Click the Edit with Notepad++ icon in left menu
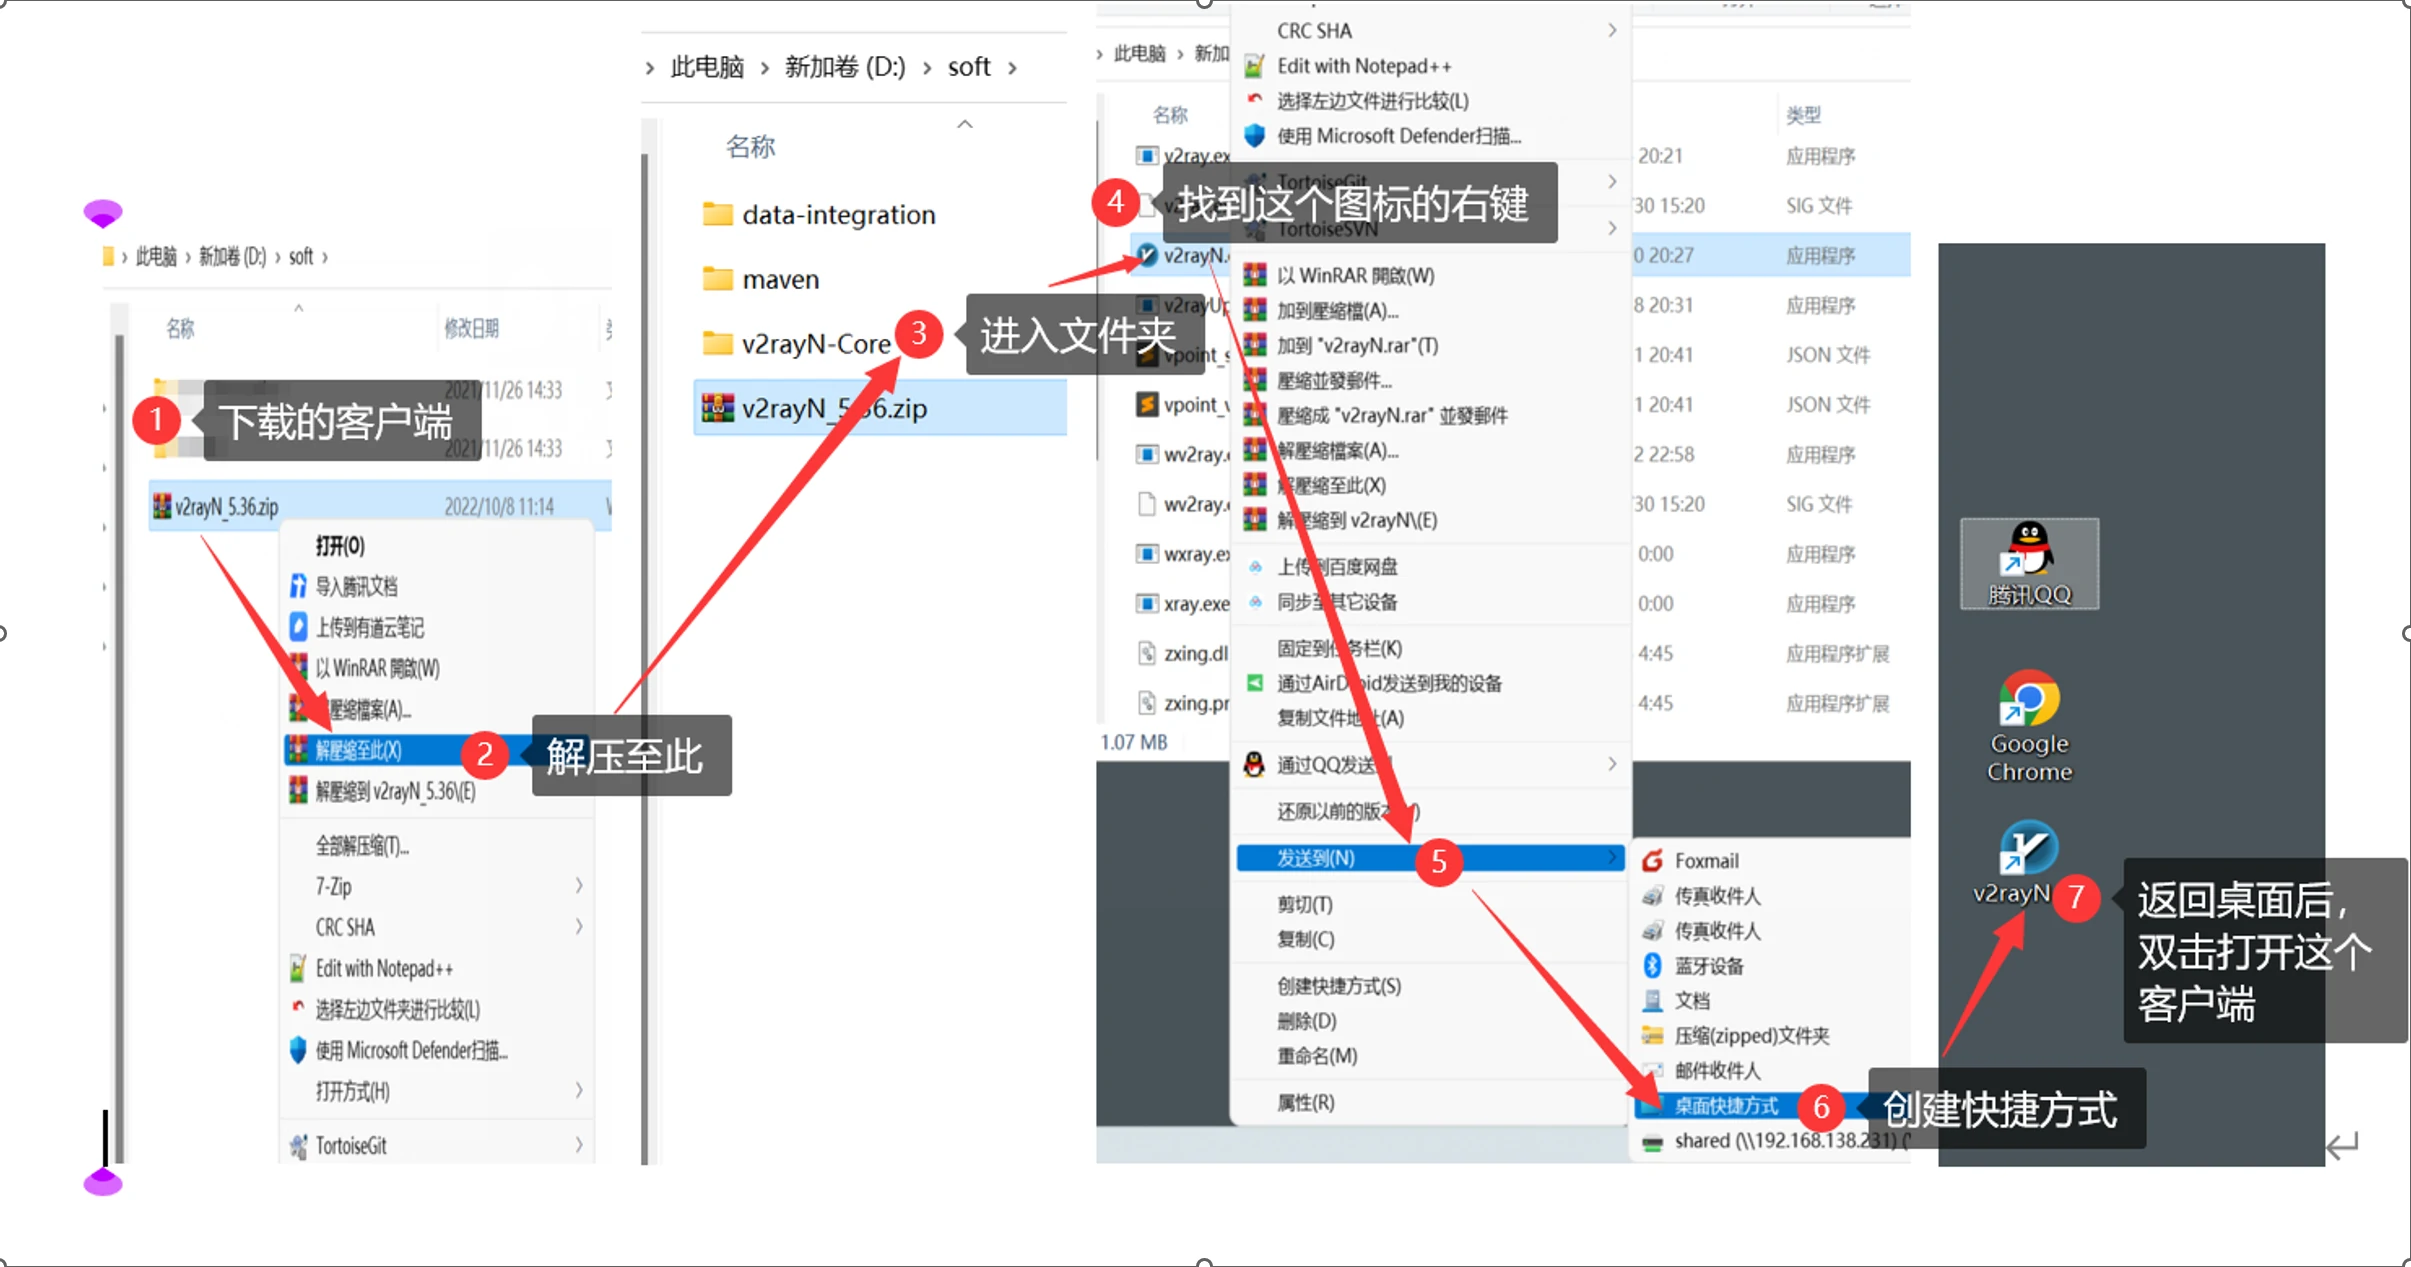The height and width of the screenshot is (1267, 2411). pos(298,968)
